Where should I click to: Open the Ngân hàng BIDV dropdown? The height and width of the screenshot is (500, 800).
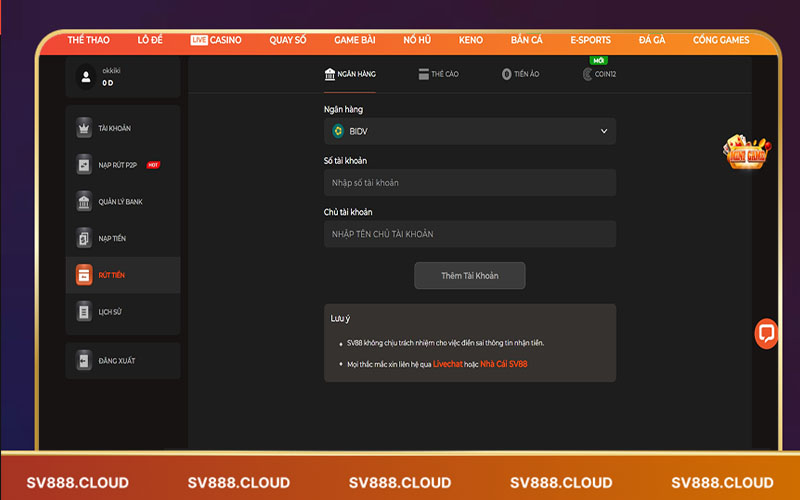pyautogui.click(x=469, y=131)
